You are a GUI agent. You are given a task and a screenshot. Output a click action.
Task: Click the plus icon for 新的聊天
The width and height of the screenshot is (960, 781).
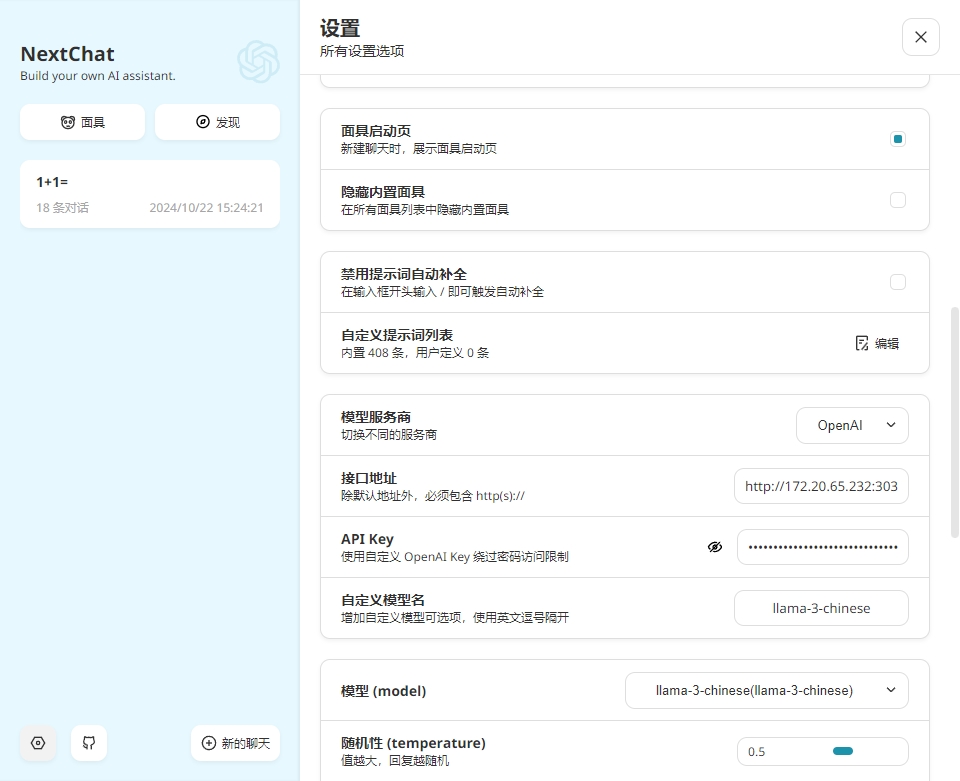pos(209,743)
